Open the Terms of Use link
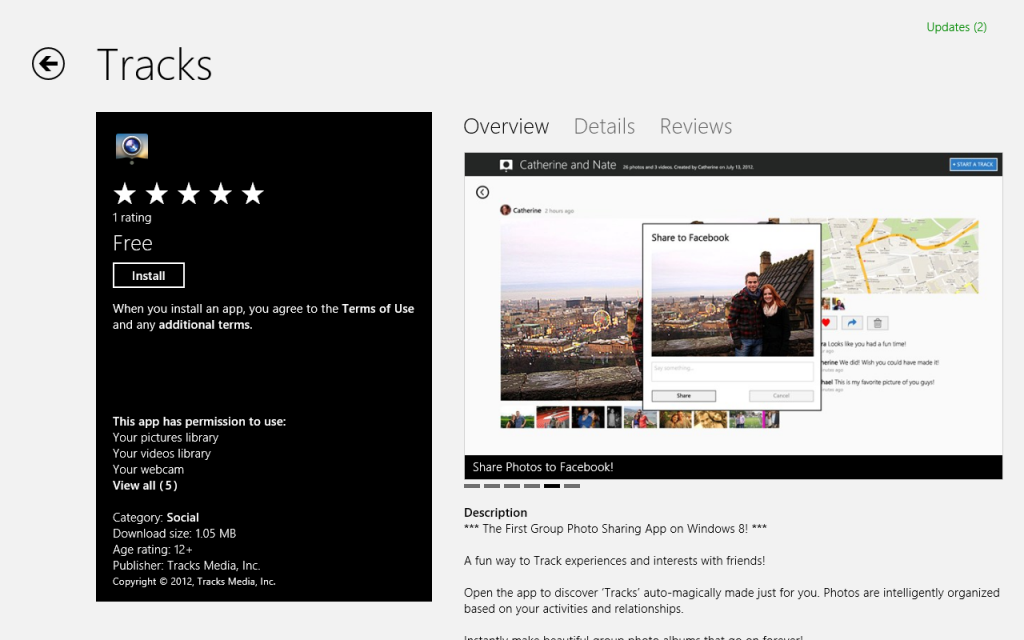 tap(377, 308)
